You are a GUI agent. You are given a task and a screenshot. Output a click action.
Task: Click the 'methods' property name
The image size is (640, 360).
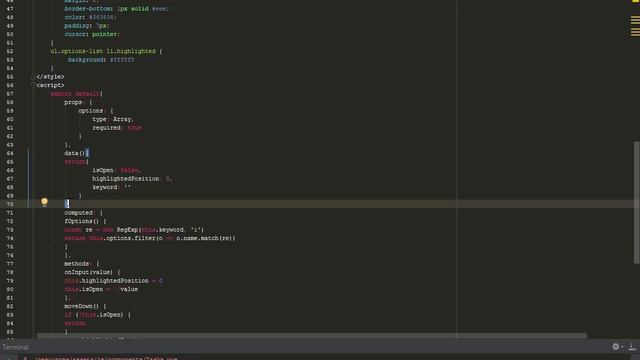76,264
